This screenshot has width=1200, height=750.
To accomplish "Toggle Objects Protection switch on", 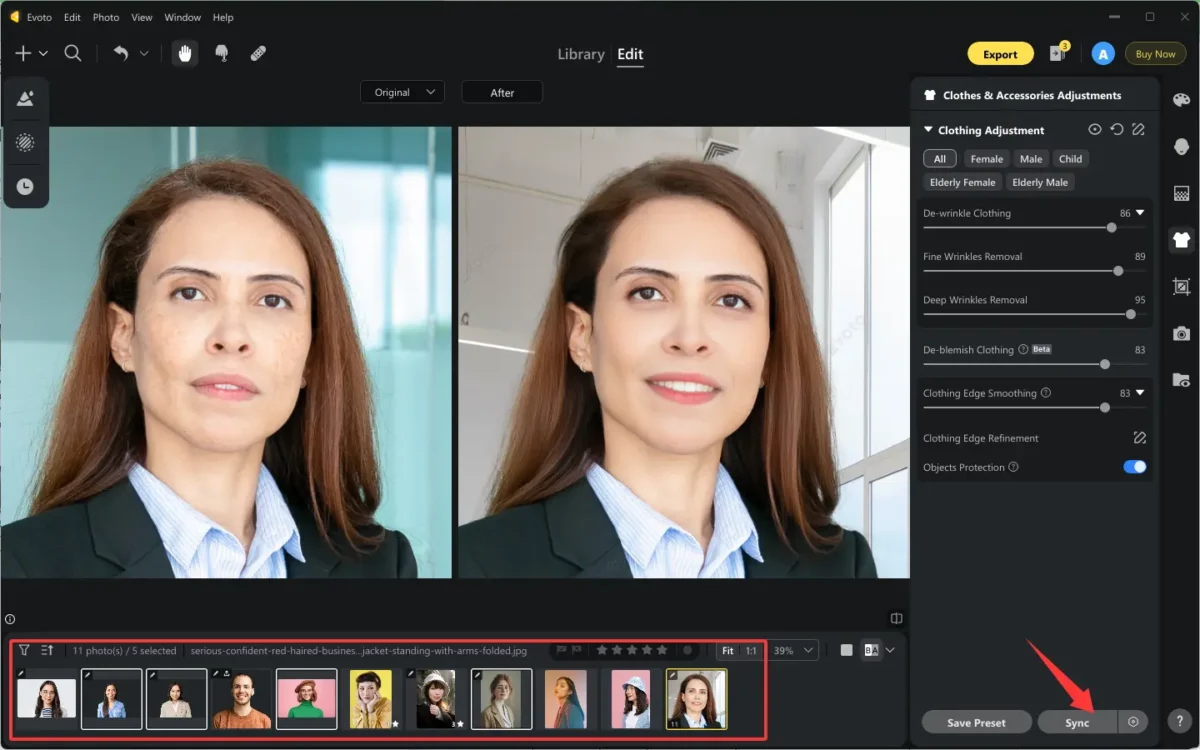I will tap(1134, 466).
